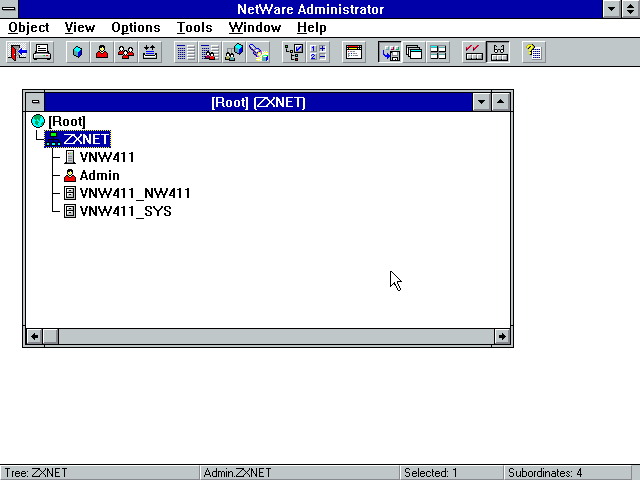Click the server tower icon beside VNW411
This screenshot has height=480, width=640.
(x=70, y=157)
